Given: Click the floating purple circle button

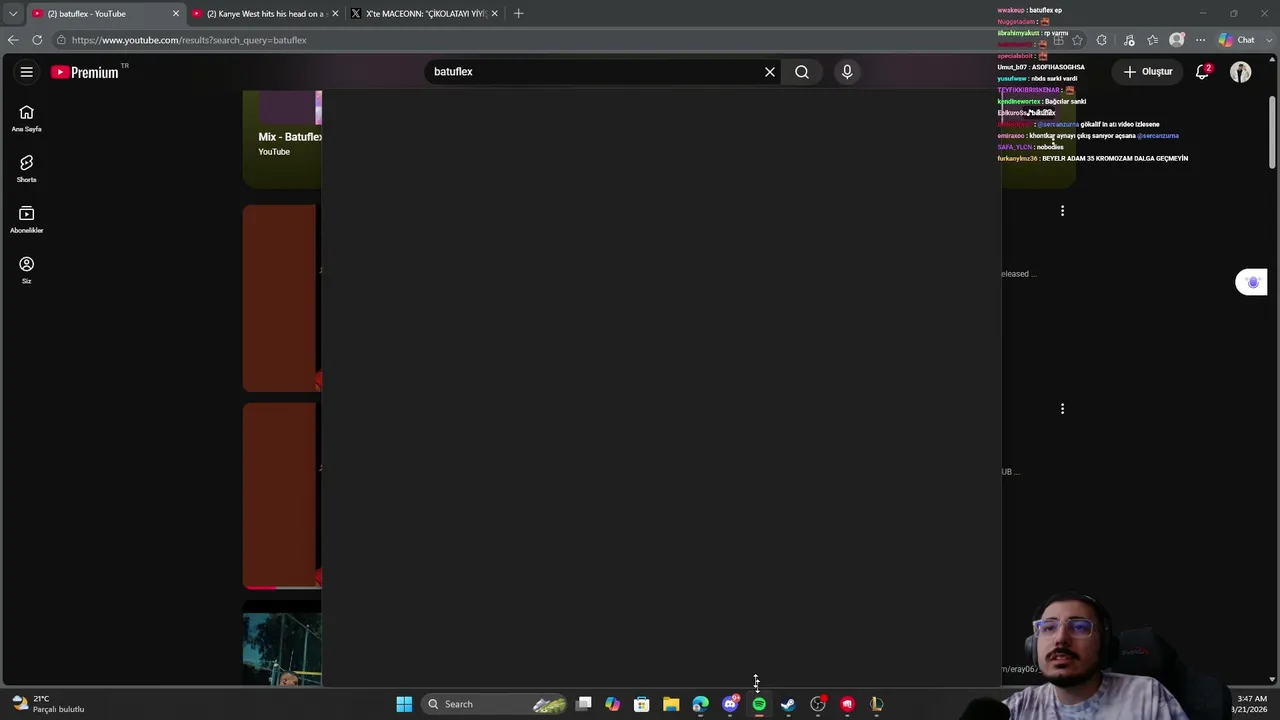Looking at the screenshot, I should tap(1252, 282).
